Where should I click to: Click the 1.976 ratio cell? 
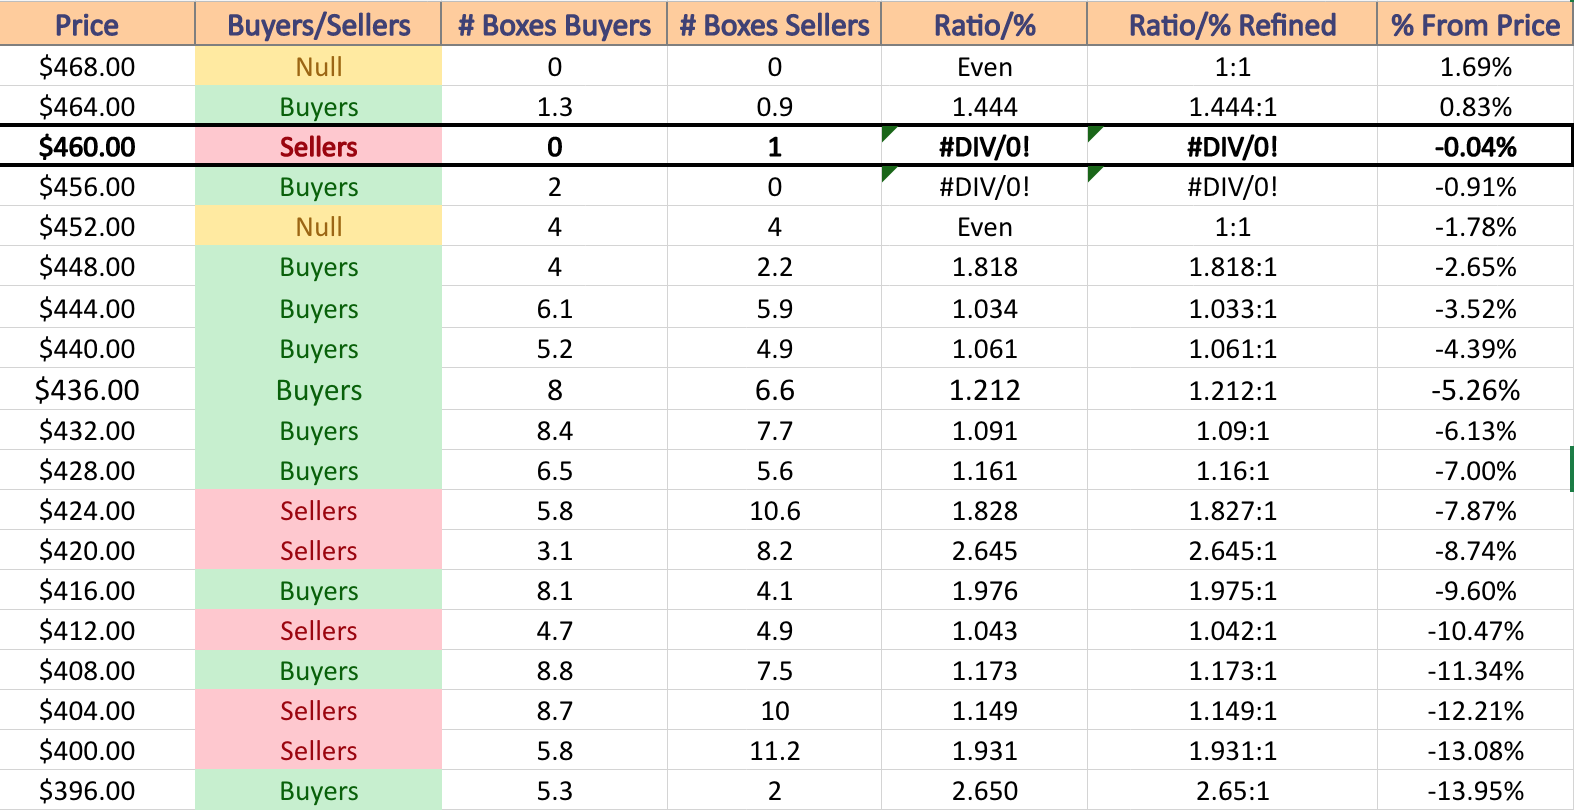point(984,590)
